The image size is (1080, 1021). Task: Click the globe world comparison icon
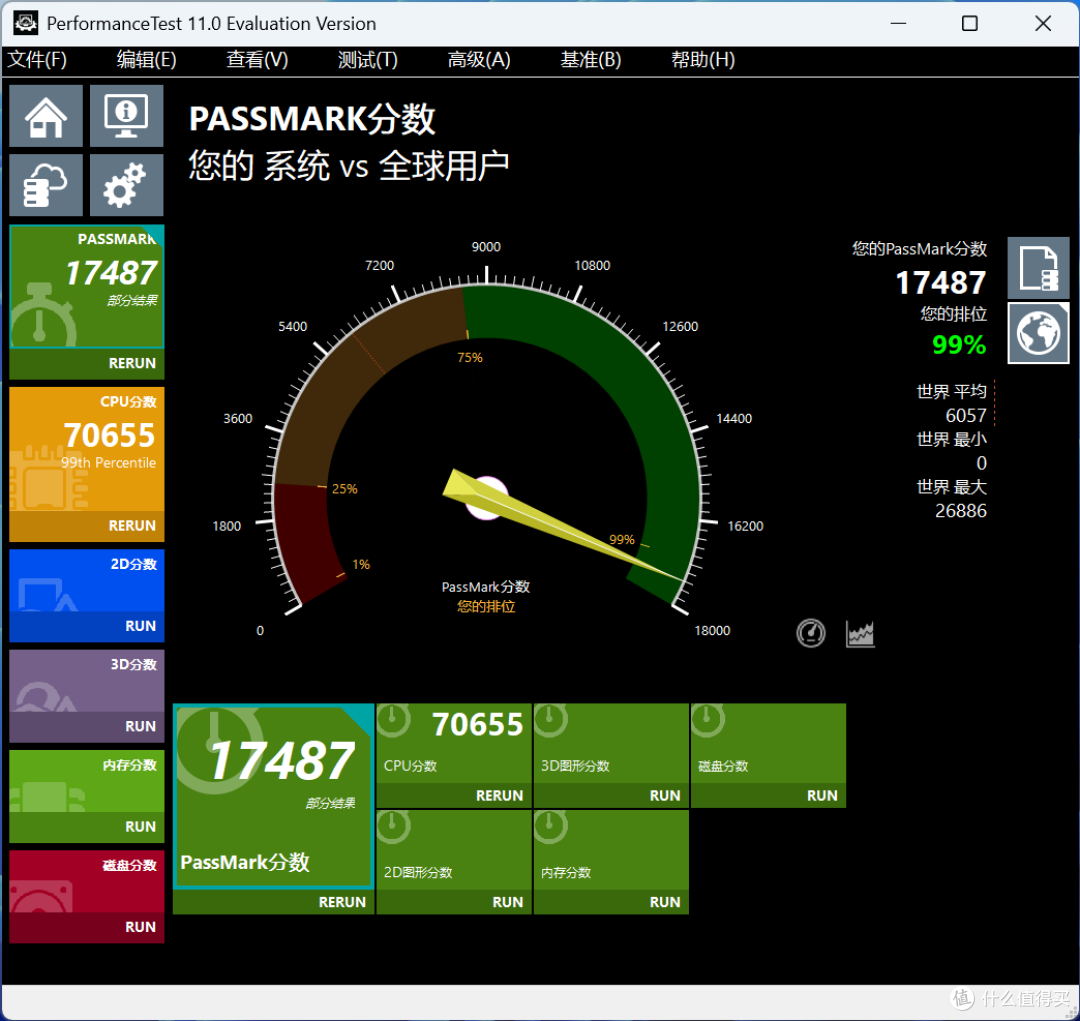coord(1038,333)
